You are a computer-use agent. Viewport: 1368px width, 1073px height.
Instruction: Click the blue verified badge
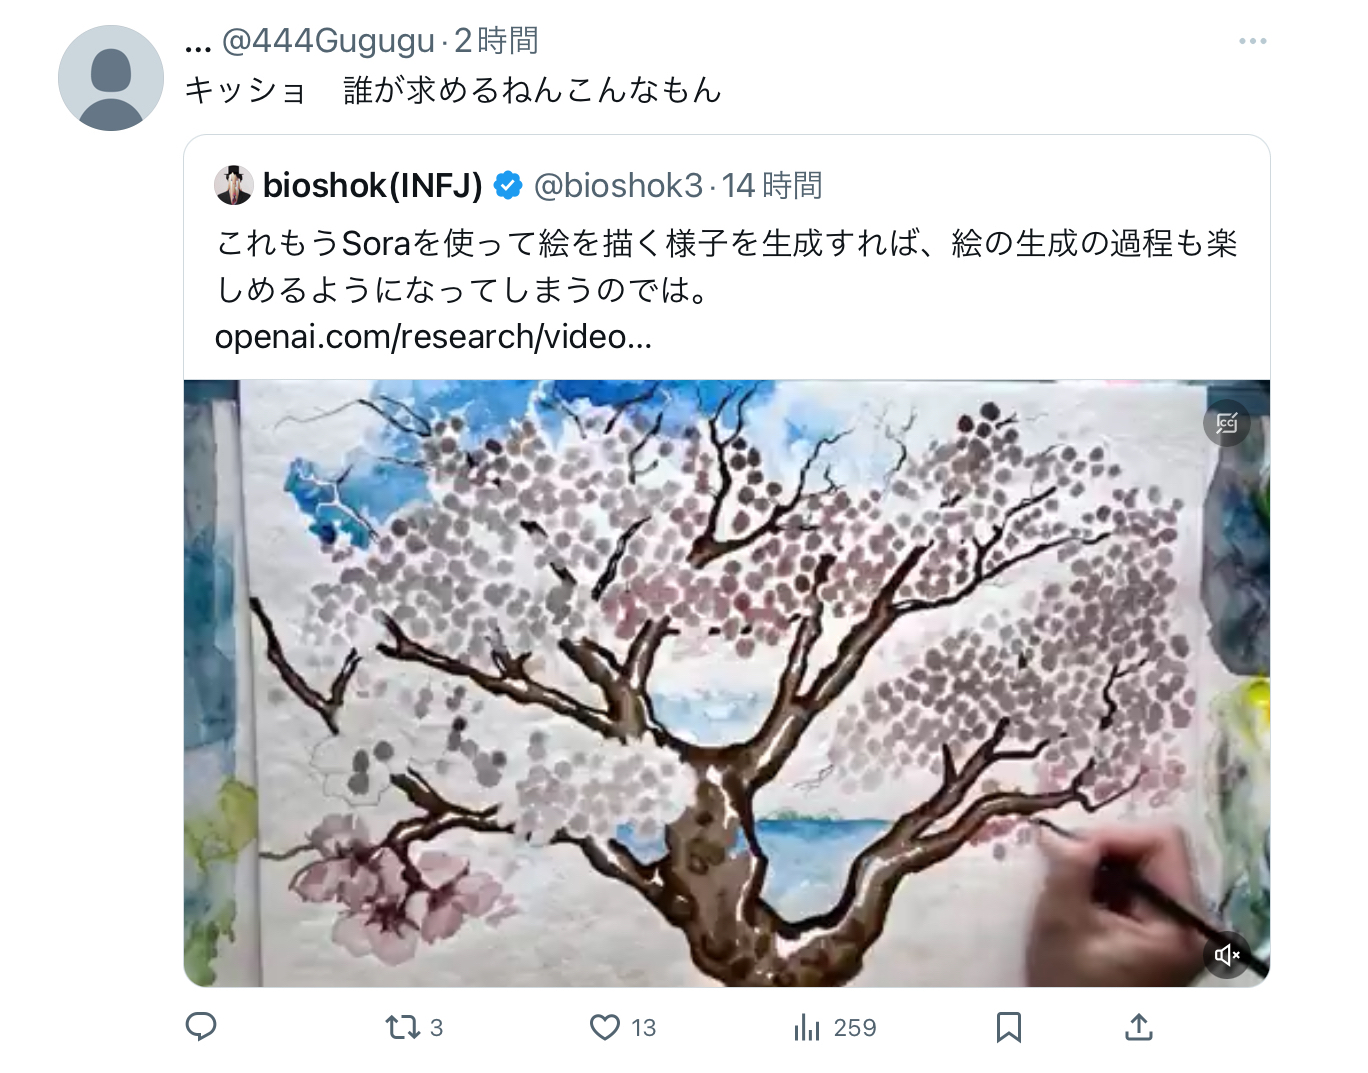(508, 185)
